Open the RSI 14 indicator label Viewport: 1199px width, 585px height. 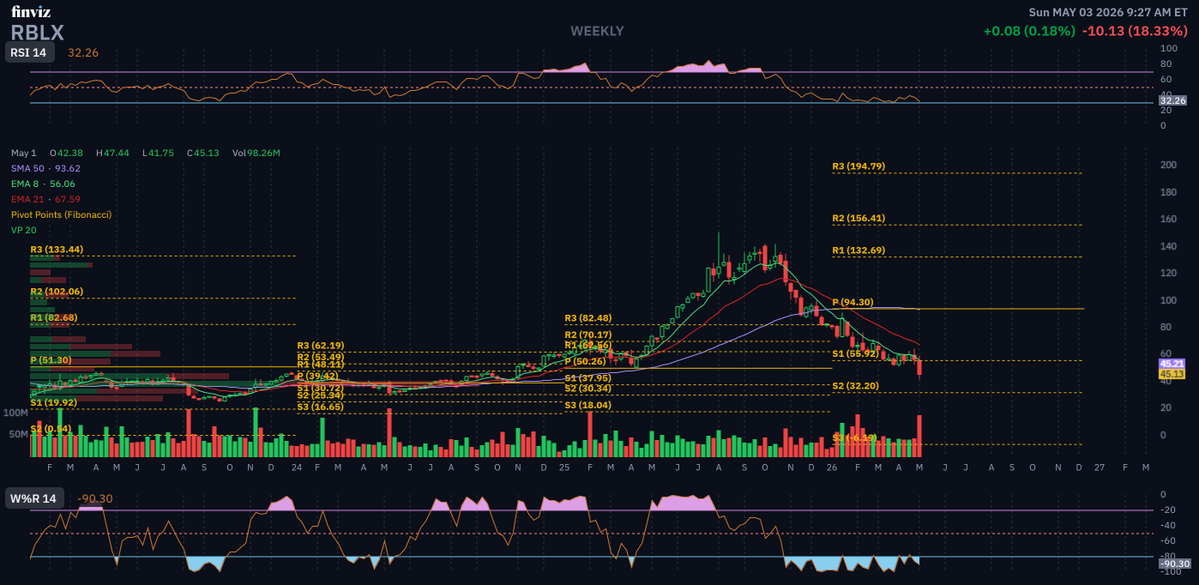(31, 53)
